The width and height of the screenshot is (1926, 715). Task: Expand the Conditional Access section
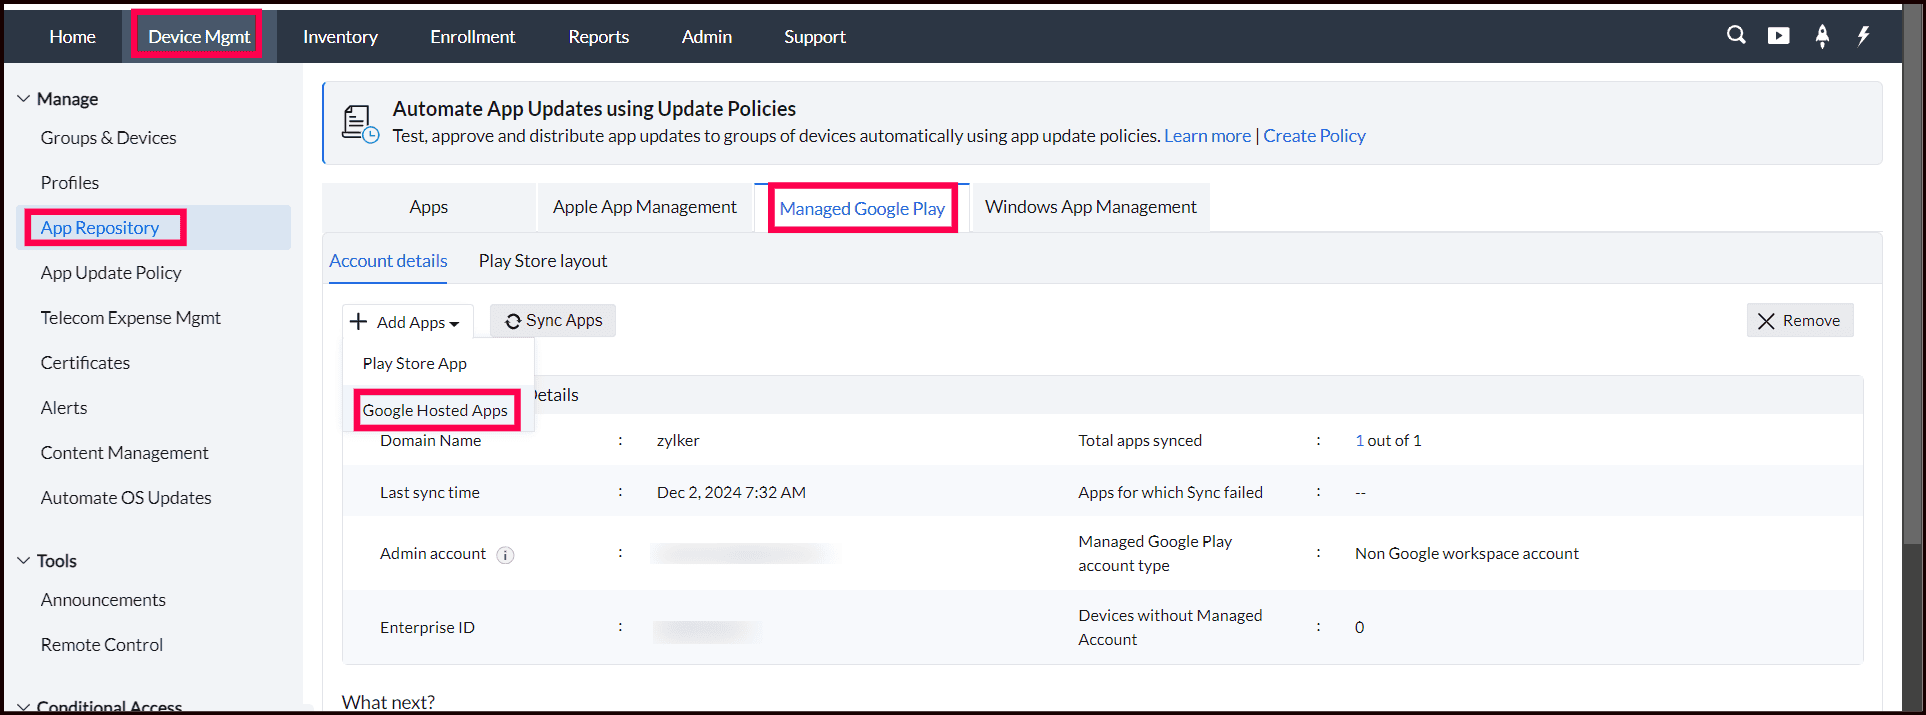click(24, 706)
